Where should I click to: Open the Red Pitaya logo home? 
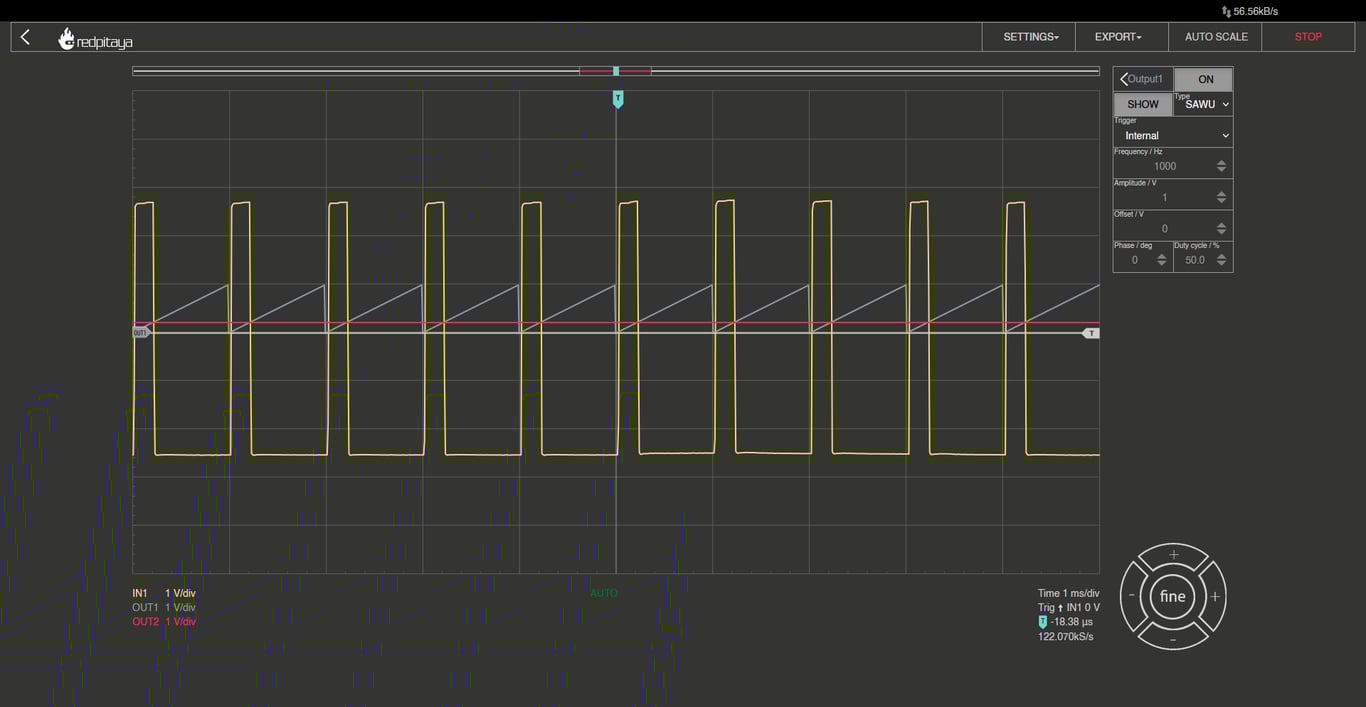[95, 39]
